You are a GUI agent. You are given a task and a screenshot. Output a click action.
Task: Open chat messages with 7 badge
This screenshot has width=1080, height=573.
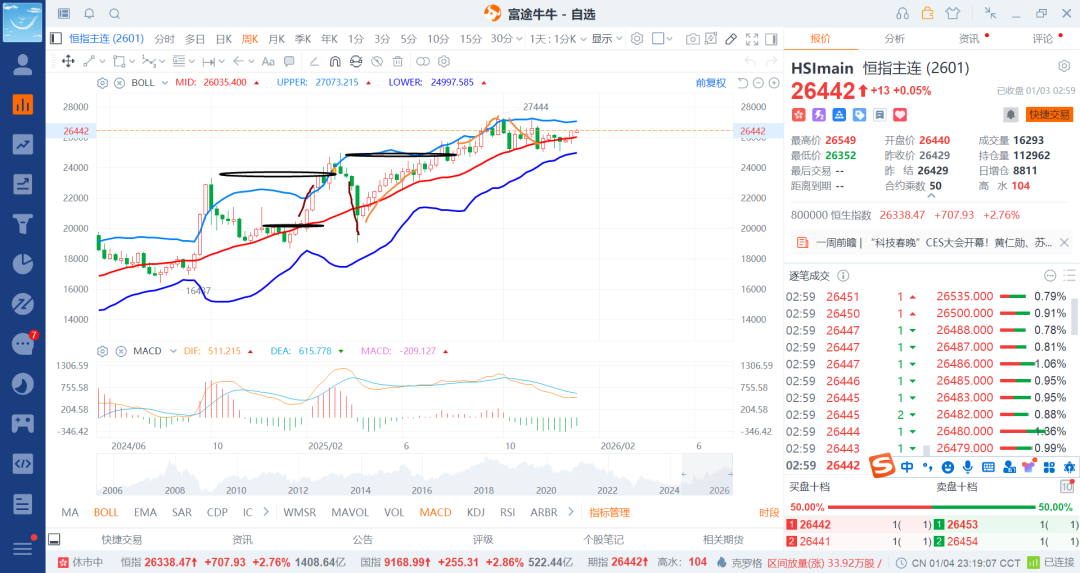pyautogui.click(x=23, y=343)
